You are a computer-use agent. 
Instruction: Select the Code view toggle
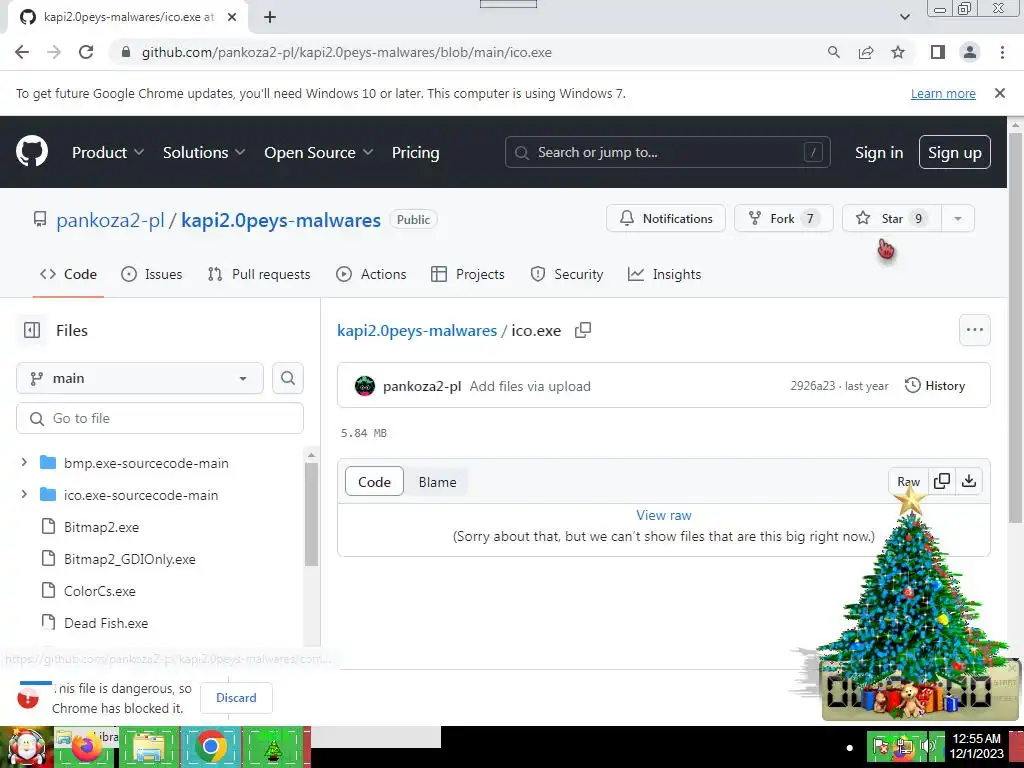[x=374, y=482]
